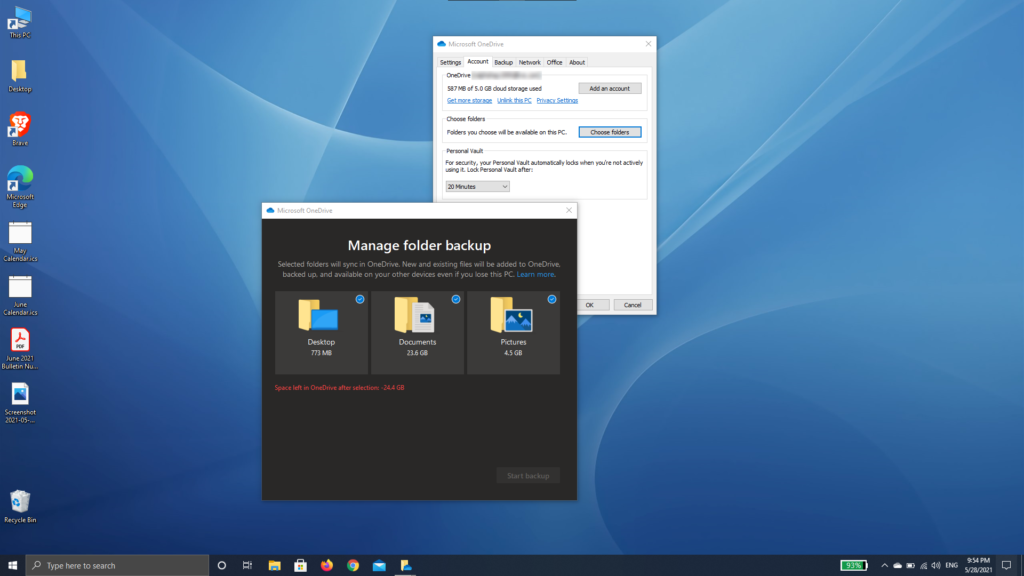Screen dimensions: 1024x576
Task: Click the 93% battery indicator
Action: pos(854,566)
